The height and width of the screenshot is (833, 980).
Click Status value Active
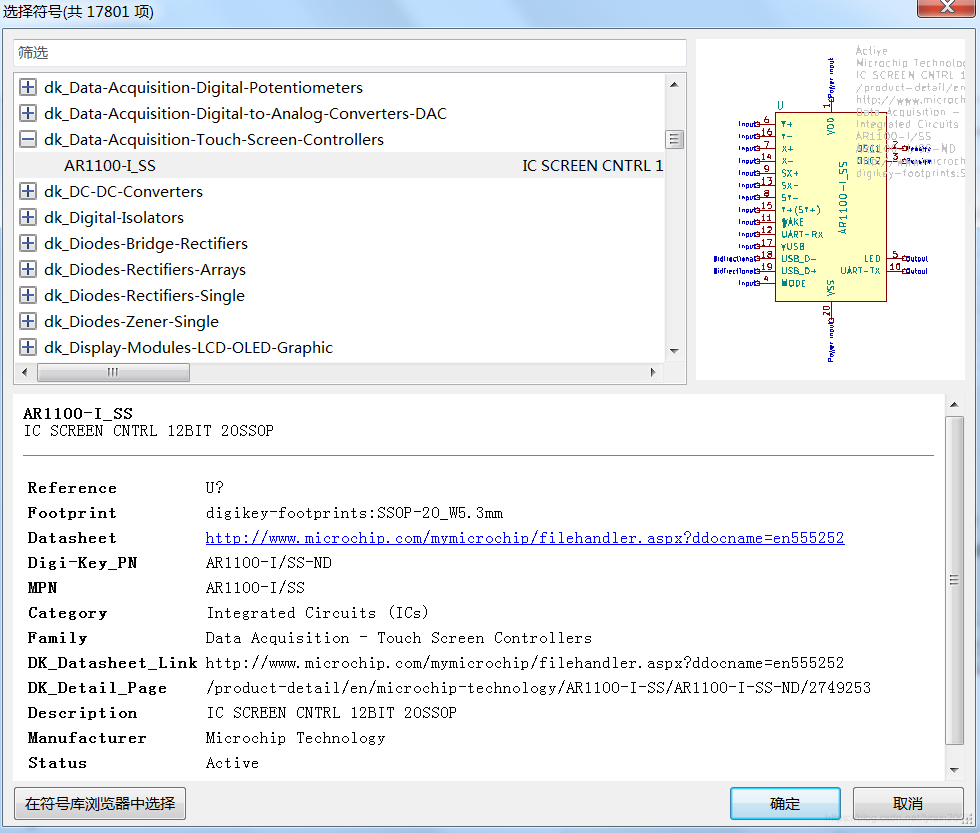pos(232,763)
